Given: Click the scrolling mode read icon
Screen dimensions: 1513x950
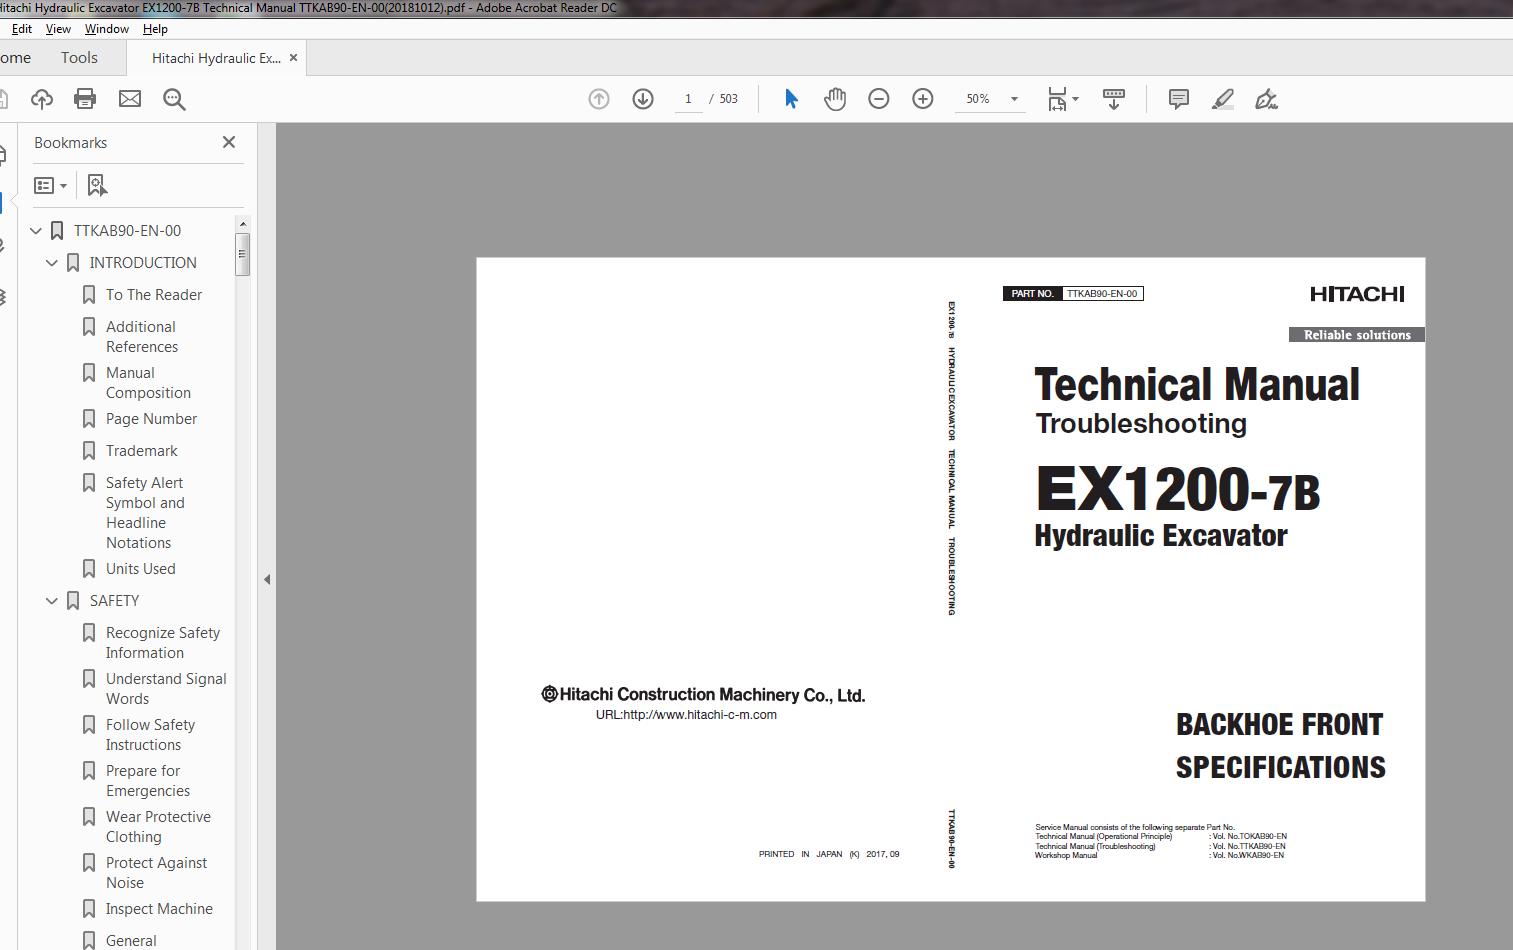Looking at the screenshot, I should [1114, 99].
